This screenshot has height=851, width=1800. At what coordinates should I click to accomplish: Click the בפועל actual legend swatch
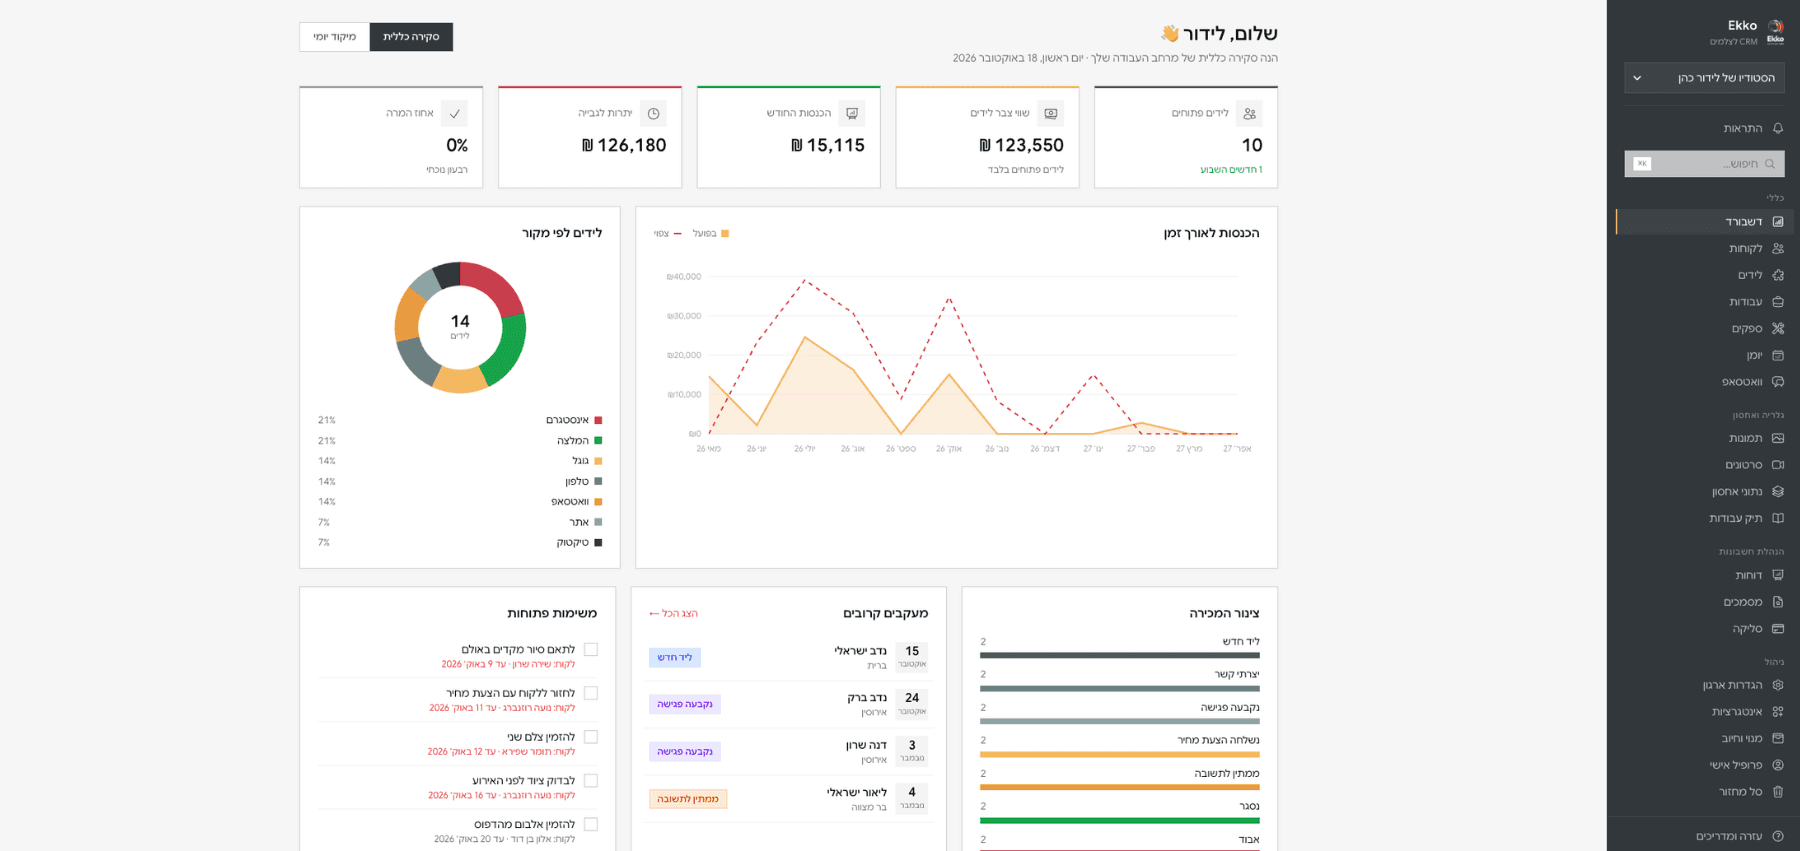725,234
